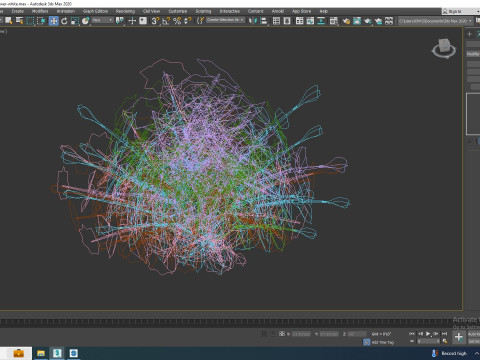Open Curve Editor icon
The width and height of the screenshot is (480, 360).
(310, 21)
